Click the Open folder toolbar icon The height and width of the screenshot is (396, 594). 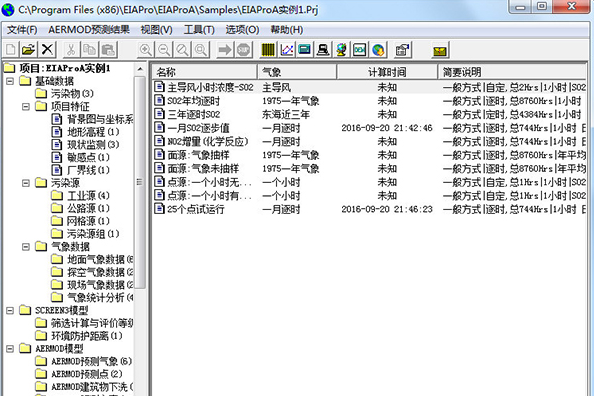click(x=29, y=50)
